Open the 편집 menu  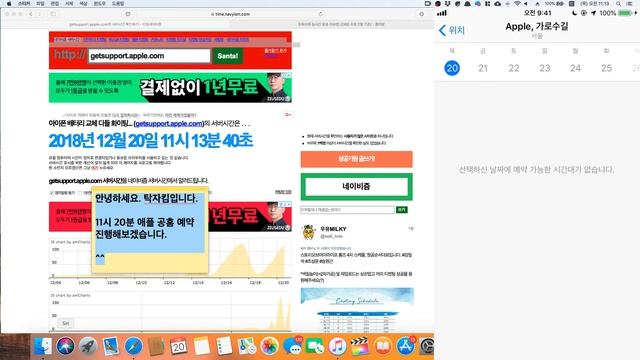[x=54, y=3]
